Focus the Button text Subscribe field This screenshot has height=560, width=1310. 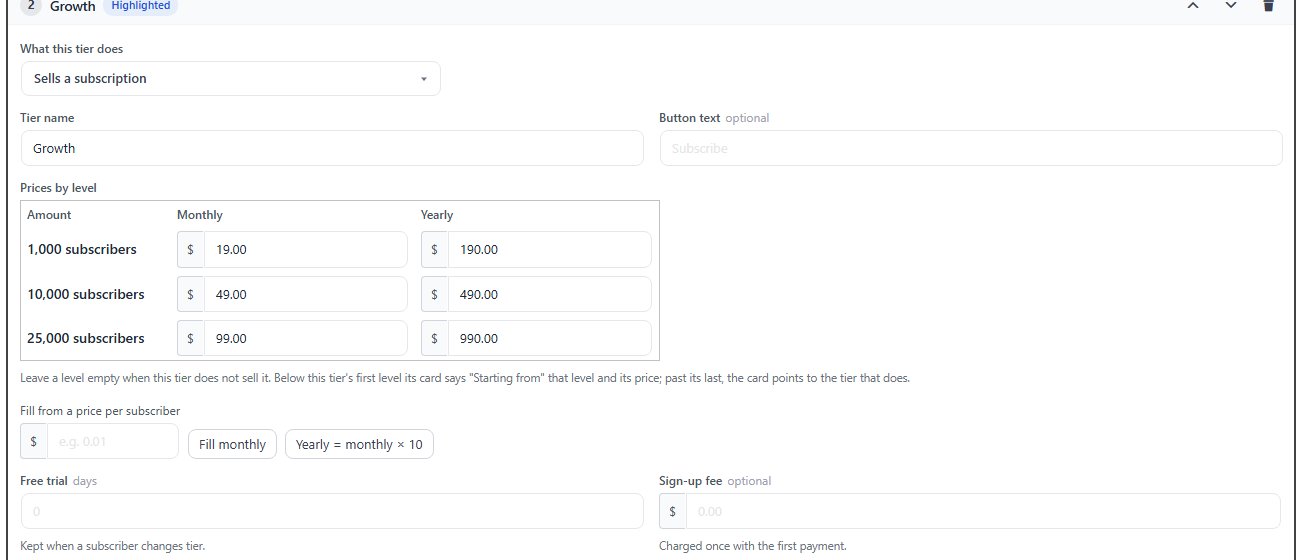(x=971, y=148)
